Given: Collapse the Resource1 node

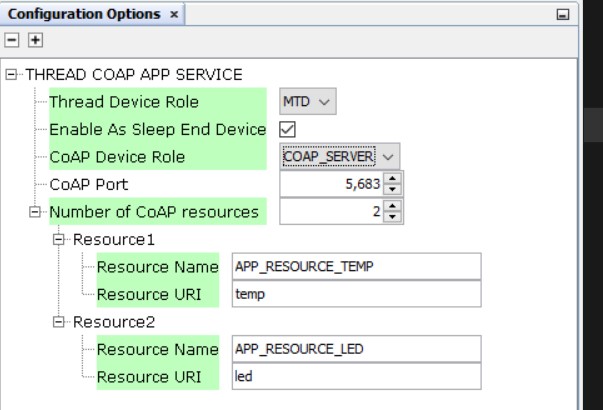Looking at the screenshot, I should tap(58, 239).
